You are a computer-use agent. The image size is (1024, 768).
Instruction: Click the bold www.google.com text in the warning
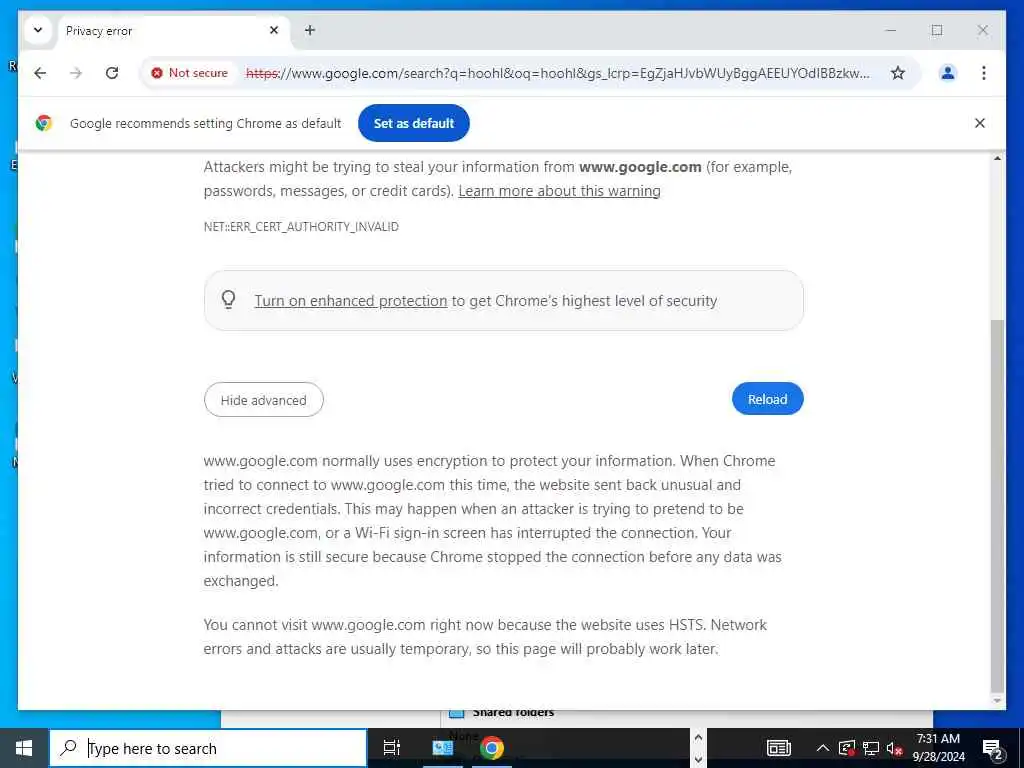coord(640,167)
